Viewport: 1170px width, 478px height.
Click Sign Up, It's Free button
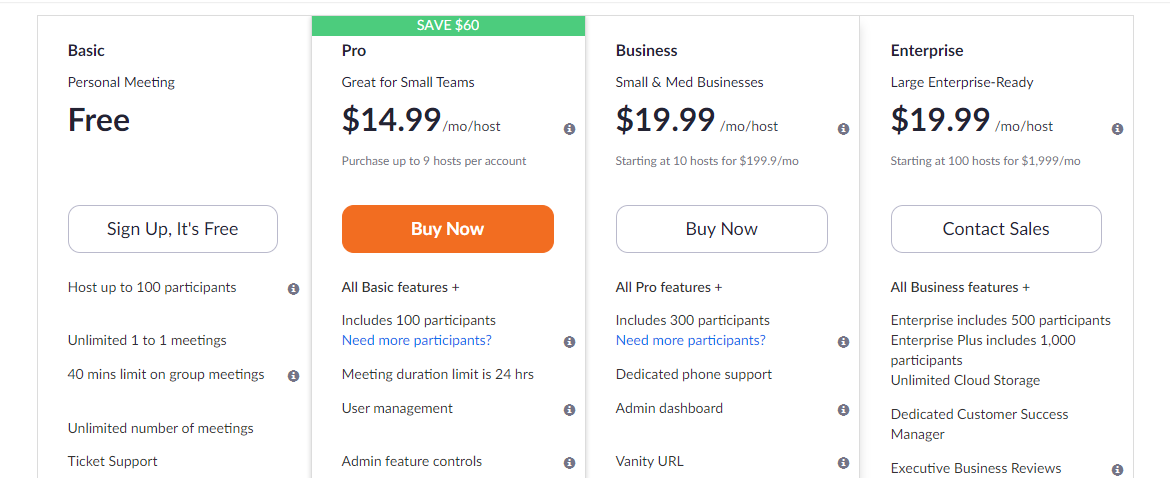pos(173,229)
